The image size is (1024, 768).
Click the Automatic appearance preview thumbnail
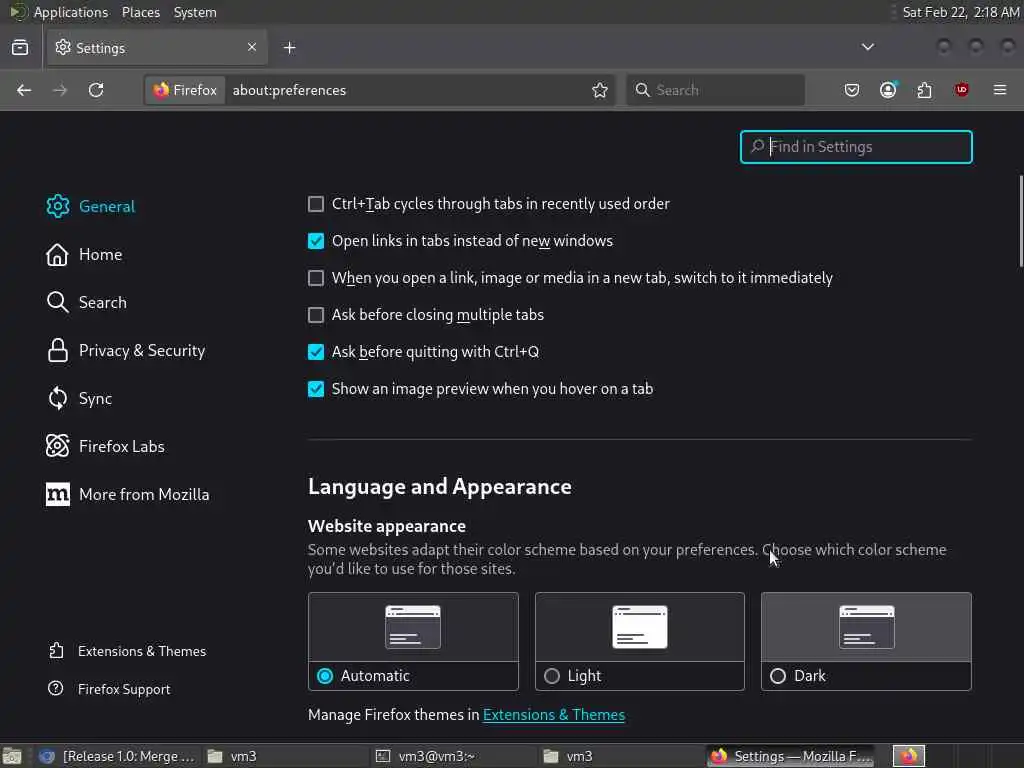coord(413,627)
